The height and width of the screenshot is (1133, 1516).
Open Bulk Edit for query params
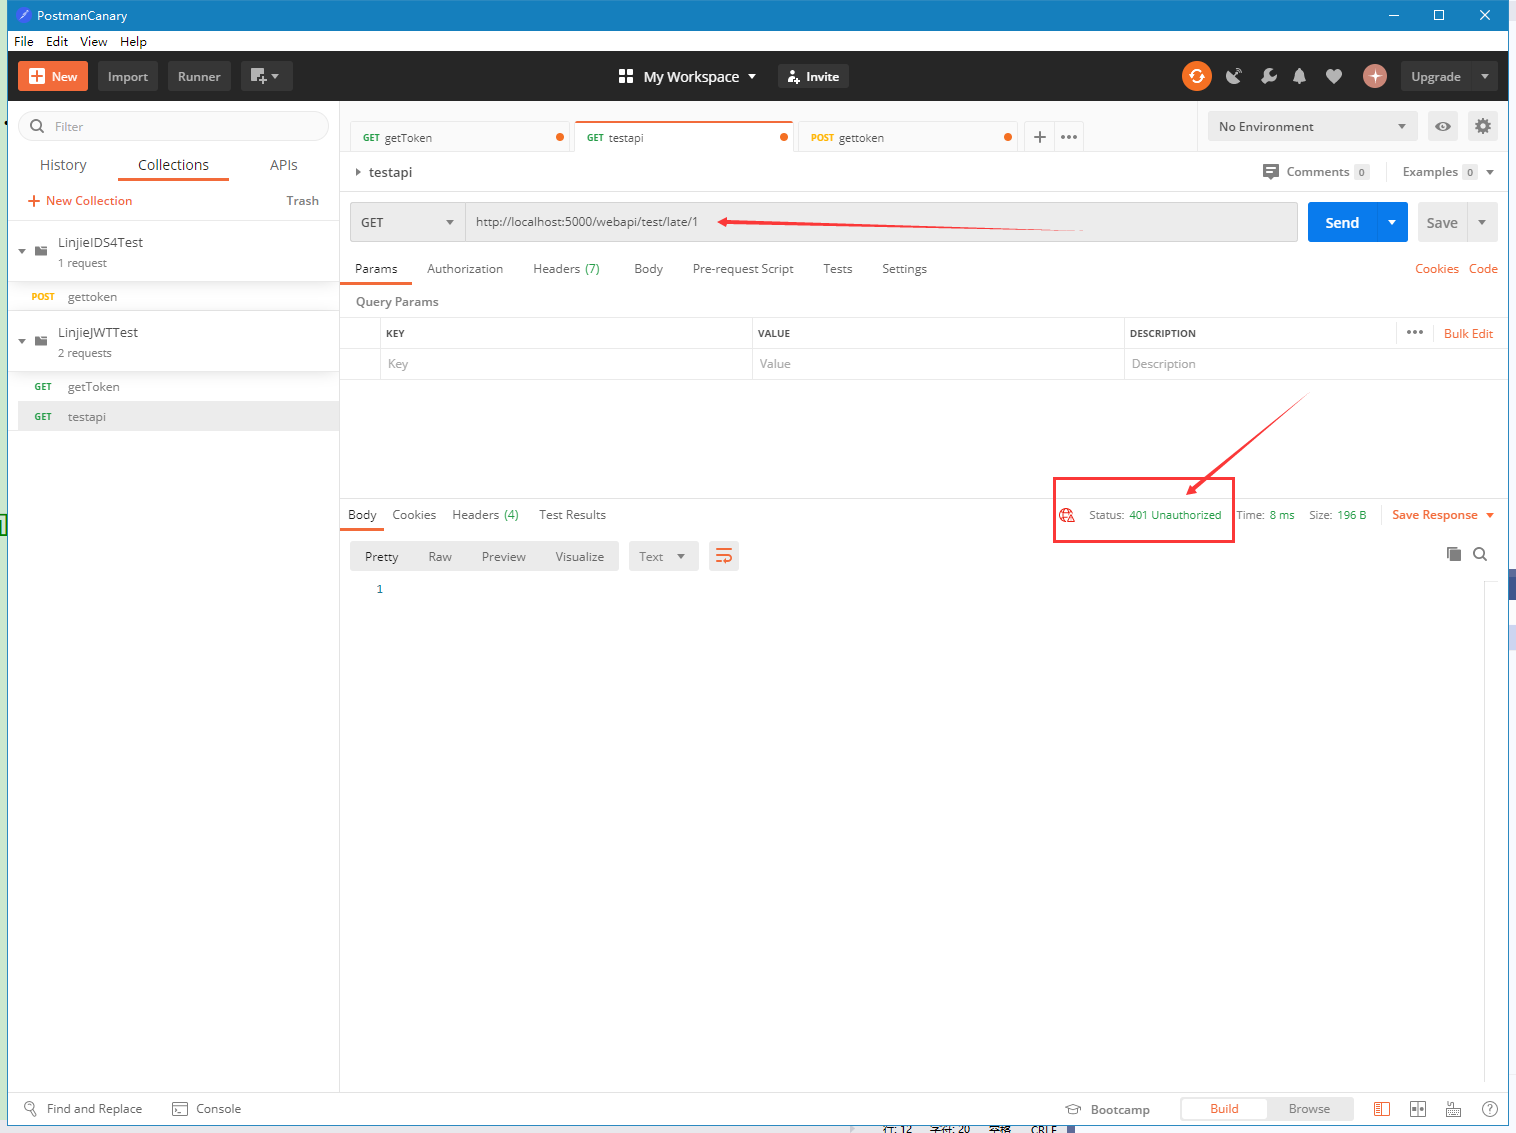click(x=1468, y=333)
